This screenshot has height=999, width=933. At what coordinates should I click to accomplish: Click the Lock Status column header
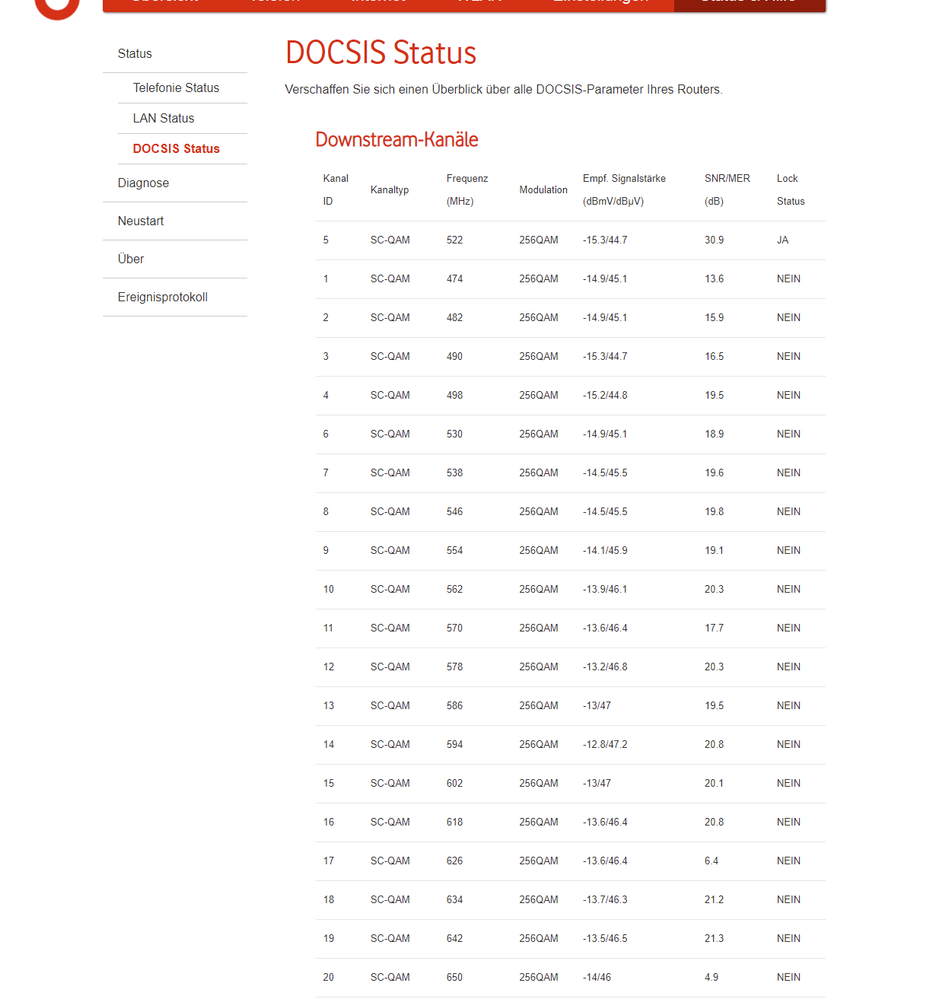(791, 189)
